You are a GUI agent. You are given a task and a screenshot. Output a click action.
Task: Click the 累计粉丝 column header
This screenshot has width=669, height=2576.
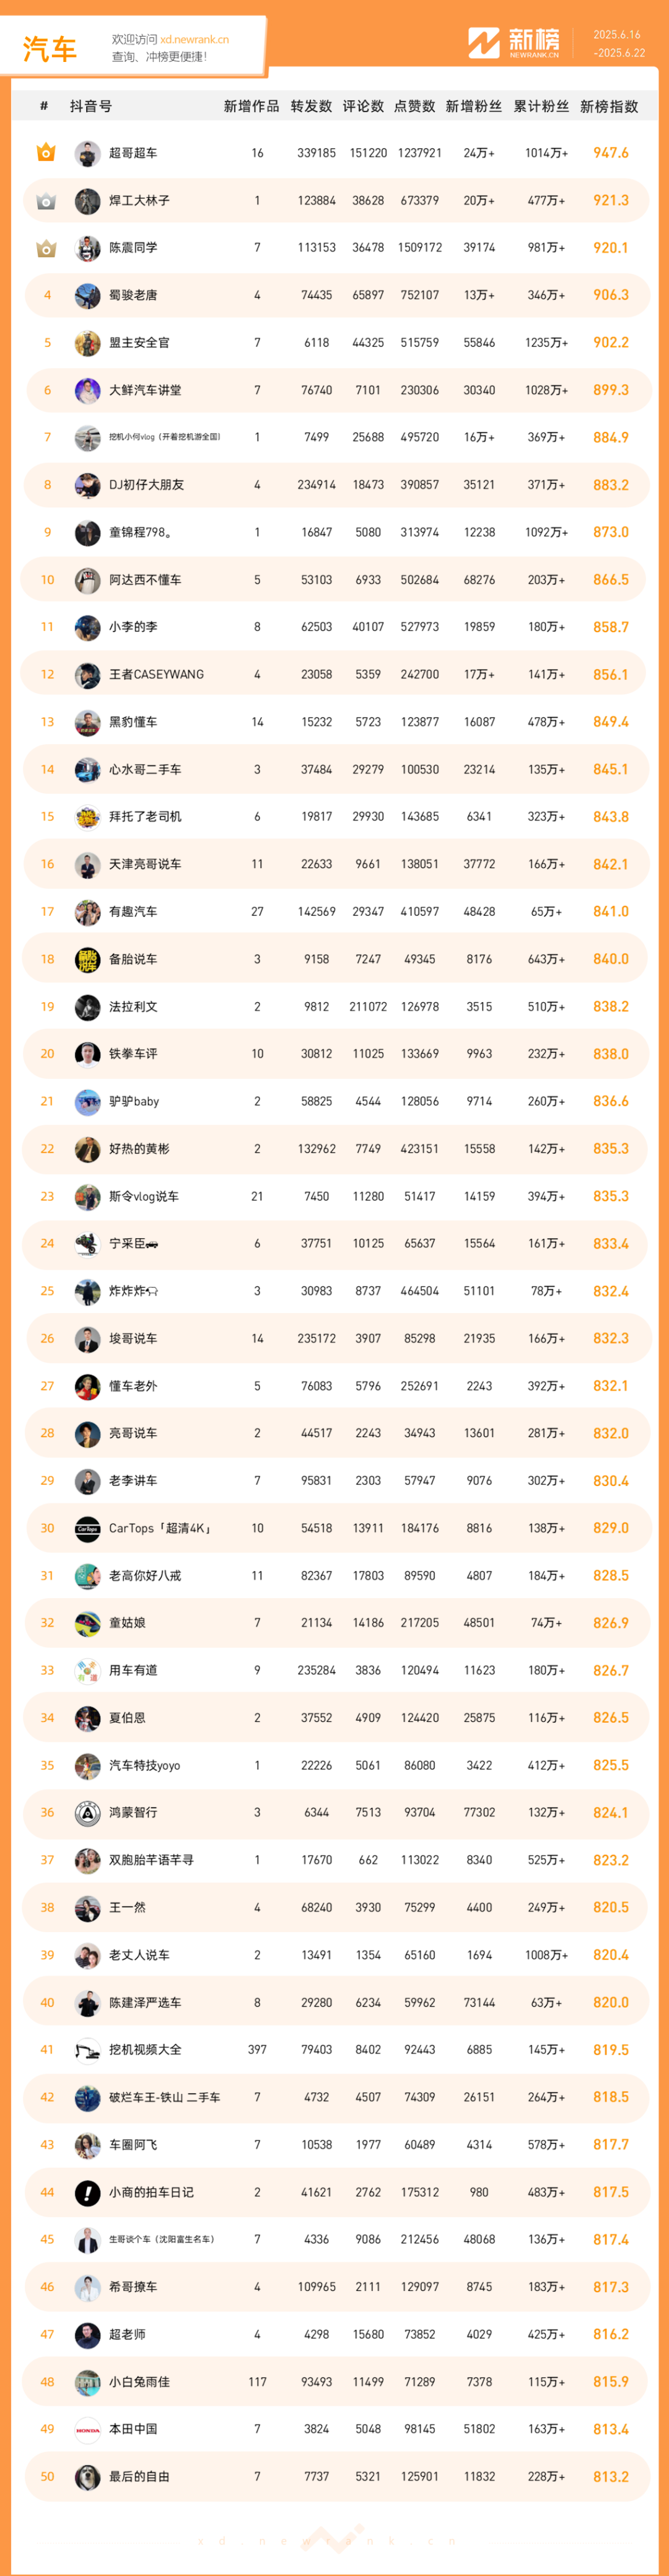point(541,107)
